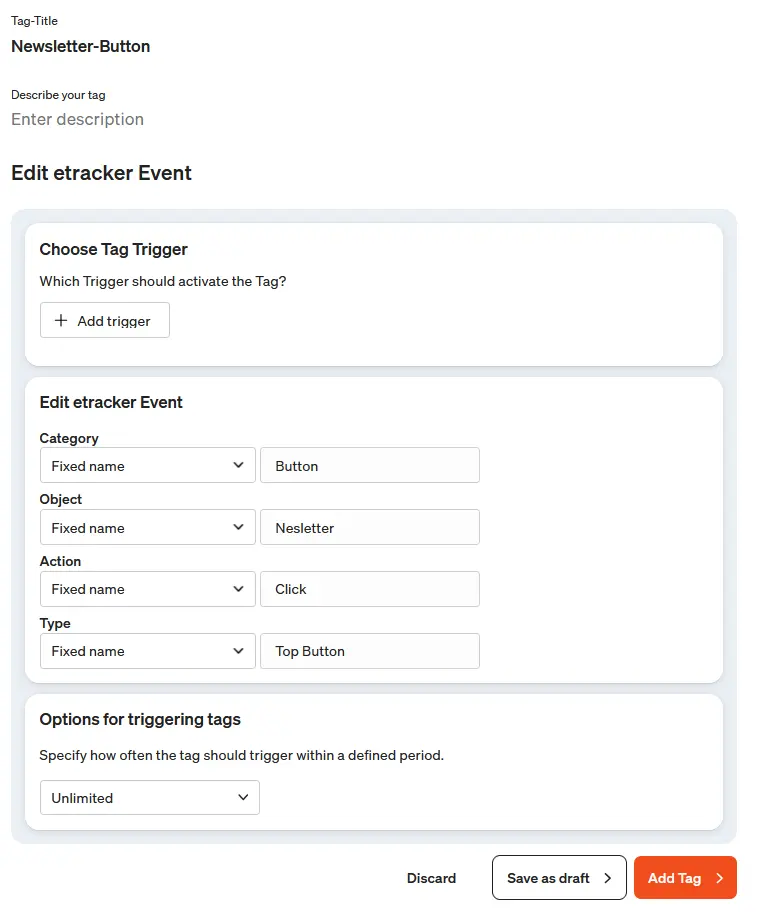The width and height of the screenshot is (762, 920).
Task: Click the 'Nesletter' object value field
Action: [x=370, y=527]
